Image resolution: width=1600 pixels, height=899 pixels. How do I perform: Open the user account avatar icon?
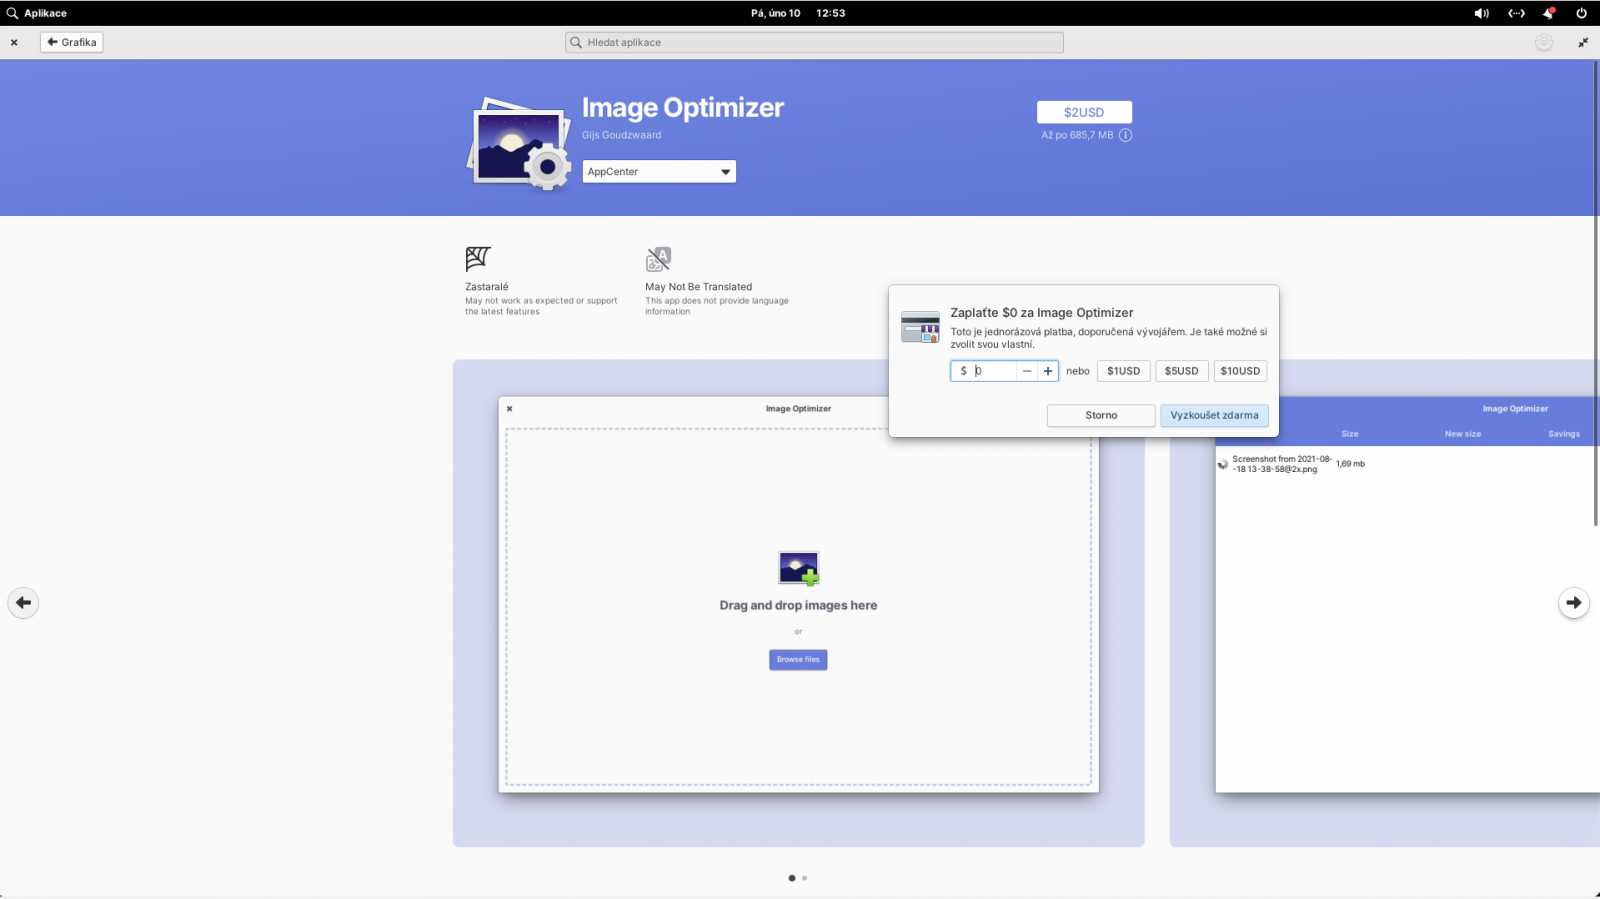(x=1544, y=42)
